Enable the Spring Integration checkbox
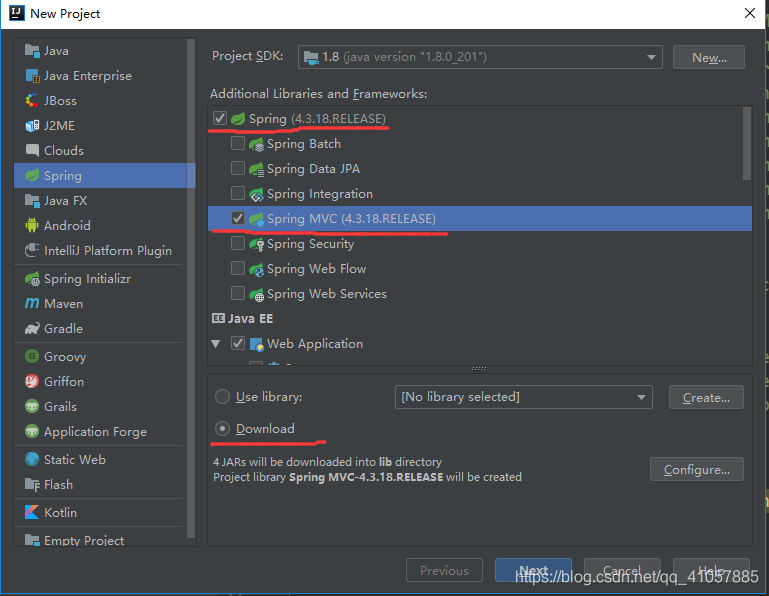 click(x=238, y=193)
